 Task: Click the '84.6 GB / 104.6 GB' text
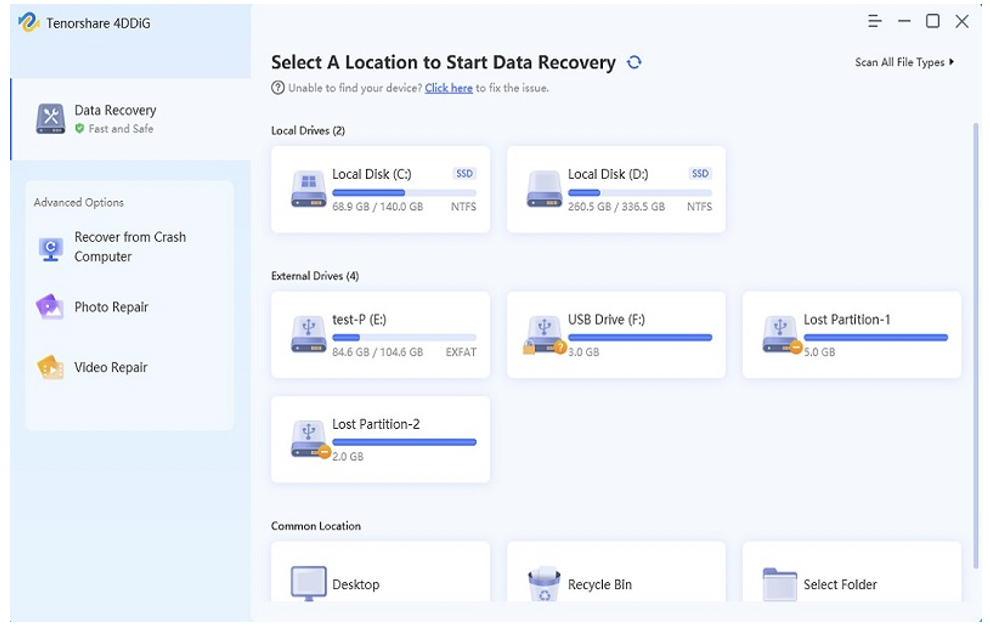(x=378, y=352)
